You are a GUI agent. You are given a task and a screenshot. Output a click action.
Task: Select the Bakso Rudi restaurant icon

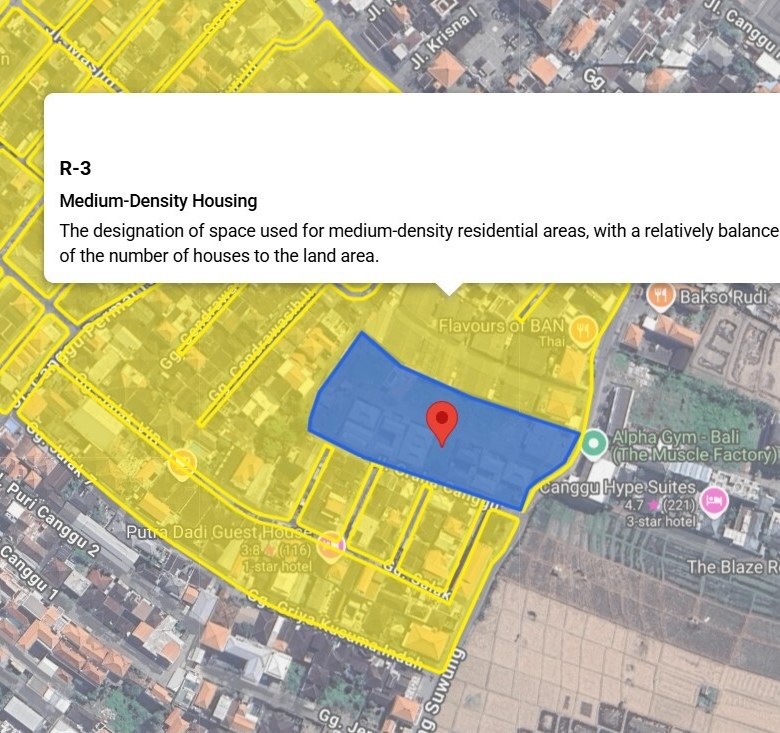tap(660, 296)
